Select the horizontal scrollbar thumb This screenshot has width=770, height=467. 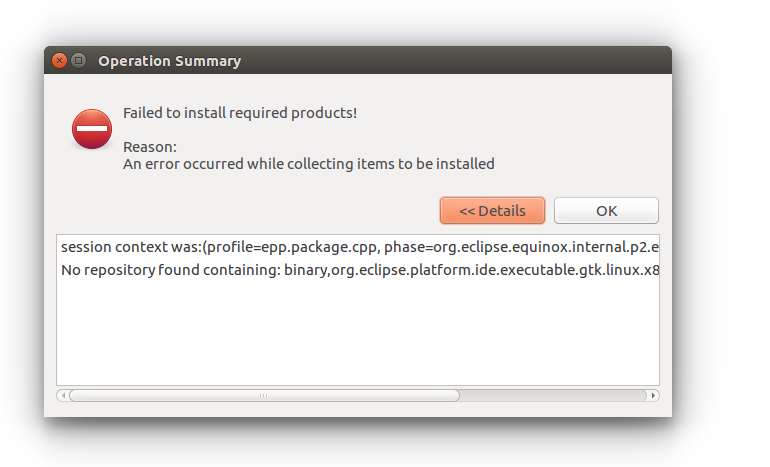coord(264,395)
